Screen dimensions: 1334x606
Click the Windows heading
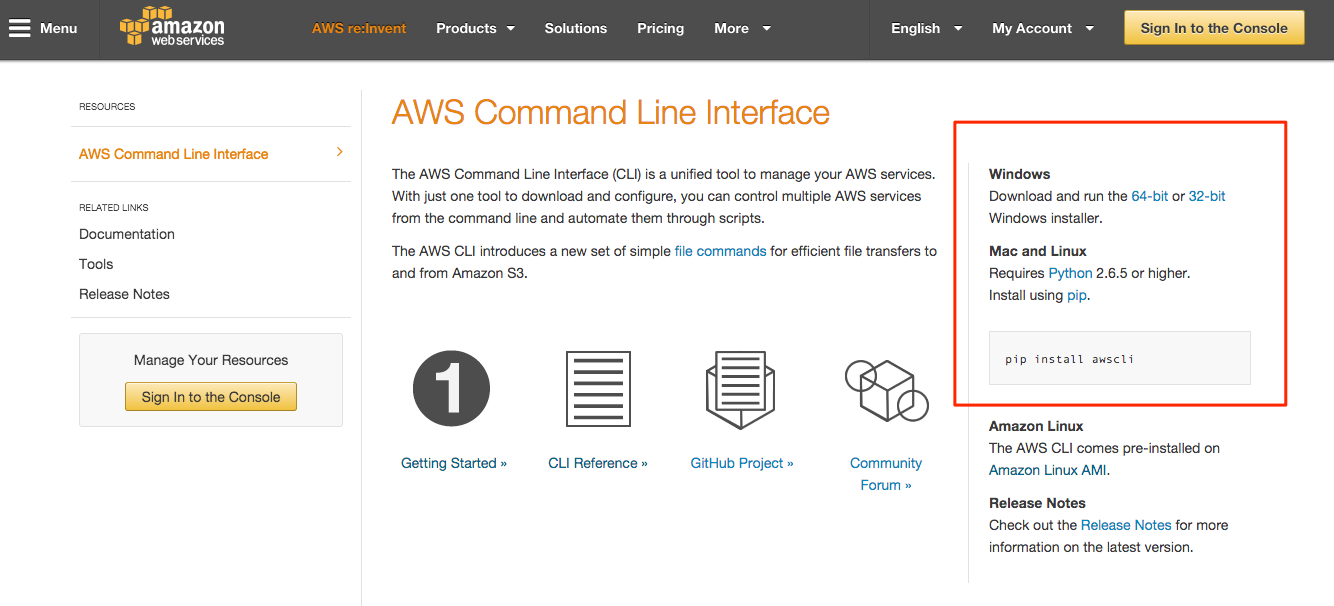[x=1020, y=174]
